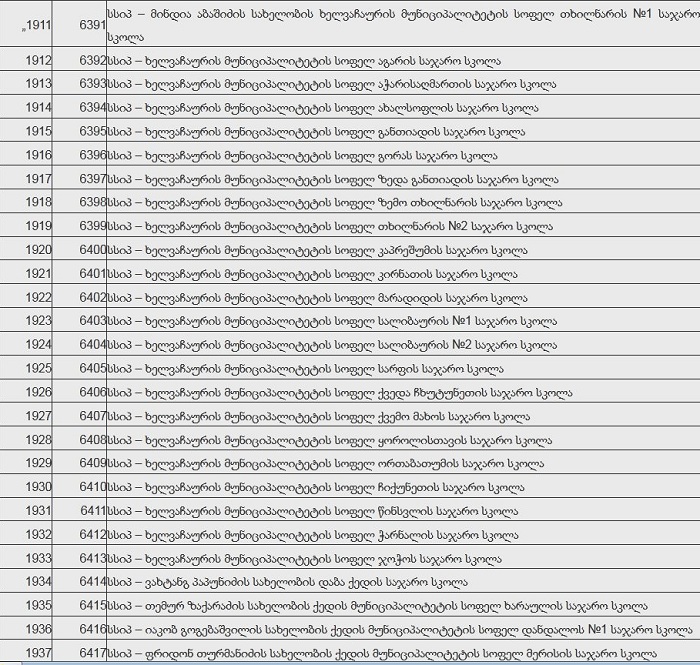Click row number 1922
The height and width of the screenshot is (665, 700).
tap(38, 297)
